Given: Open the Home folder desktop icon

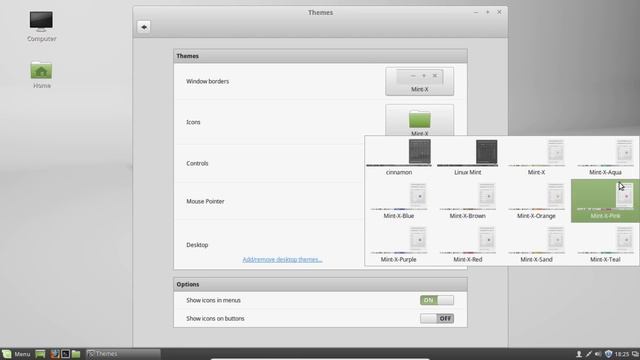Looking at the screenshot, I should pos(41,75).
